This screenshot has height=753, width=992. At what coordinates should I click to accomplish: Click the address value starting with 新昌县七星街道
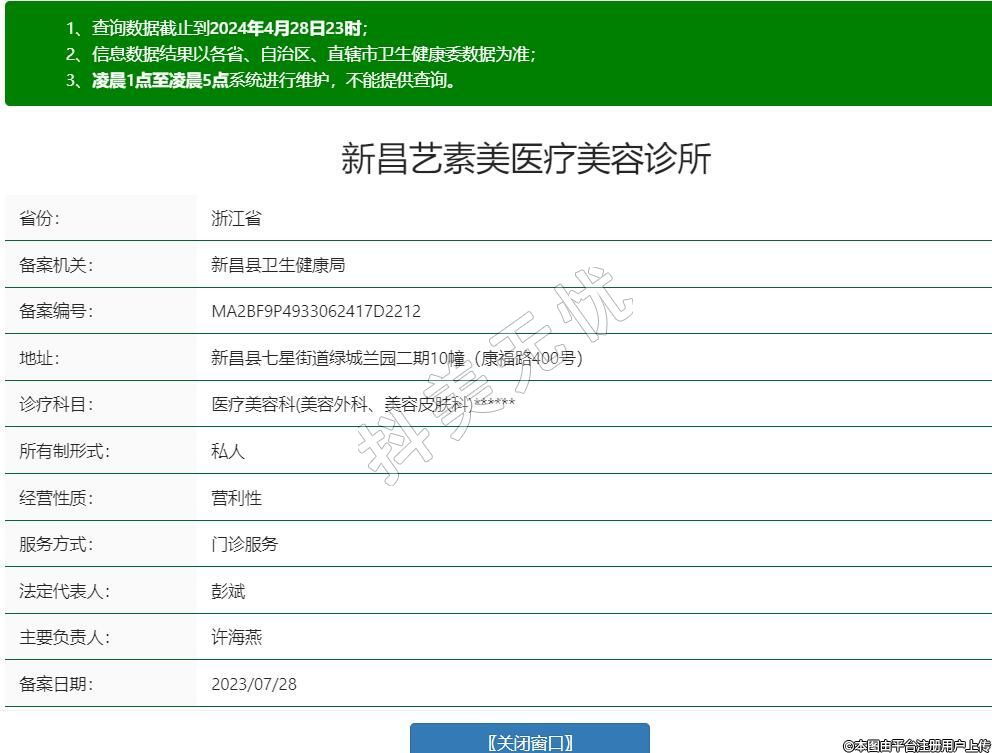(x=396, y=358)
